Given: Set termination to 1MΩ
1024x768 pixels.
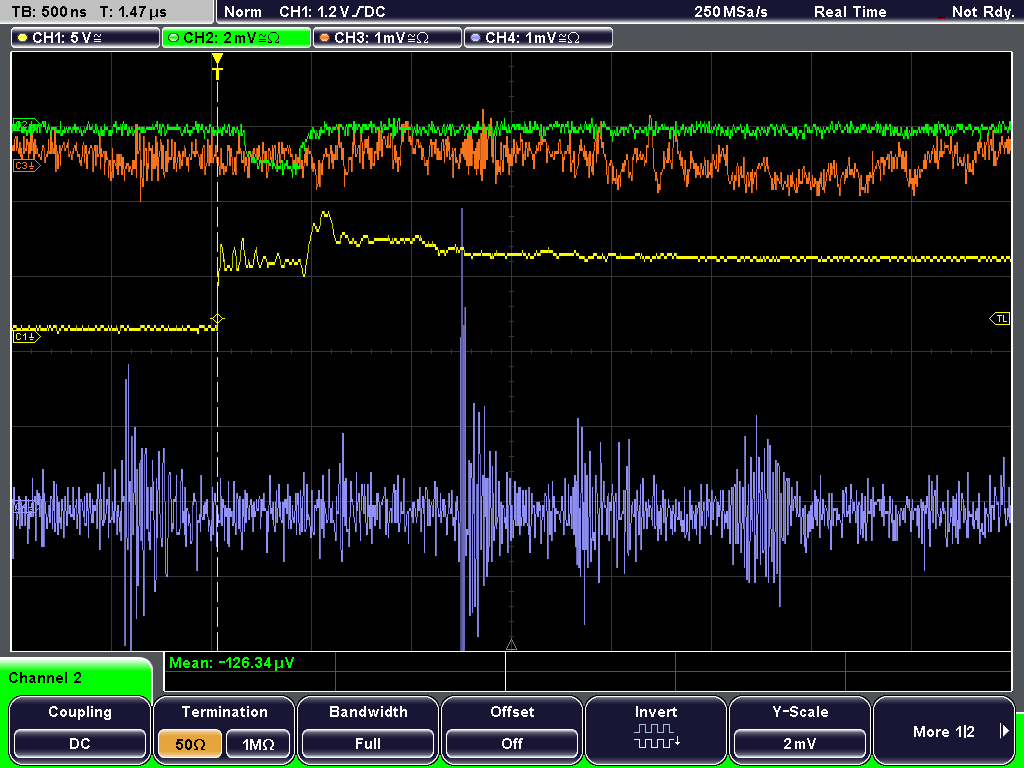Looking at the screenshot, I should coord(258,744).
